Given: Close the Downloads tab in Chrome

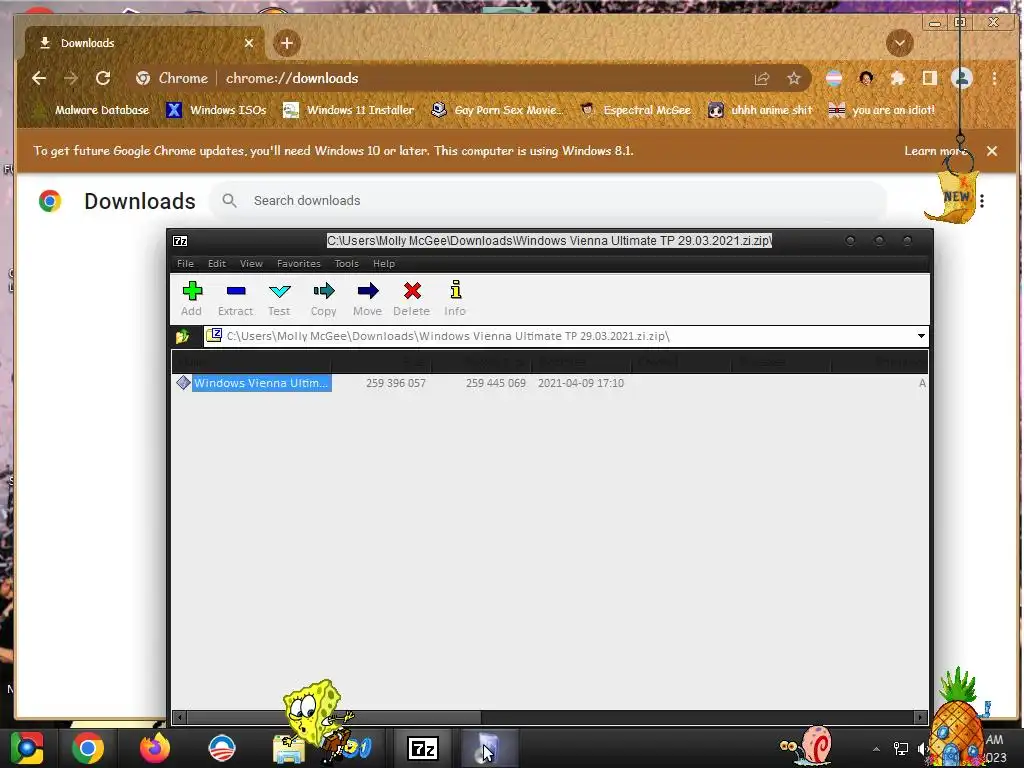Looking at the screenshot, I should [249, 43].
